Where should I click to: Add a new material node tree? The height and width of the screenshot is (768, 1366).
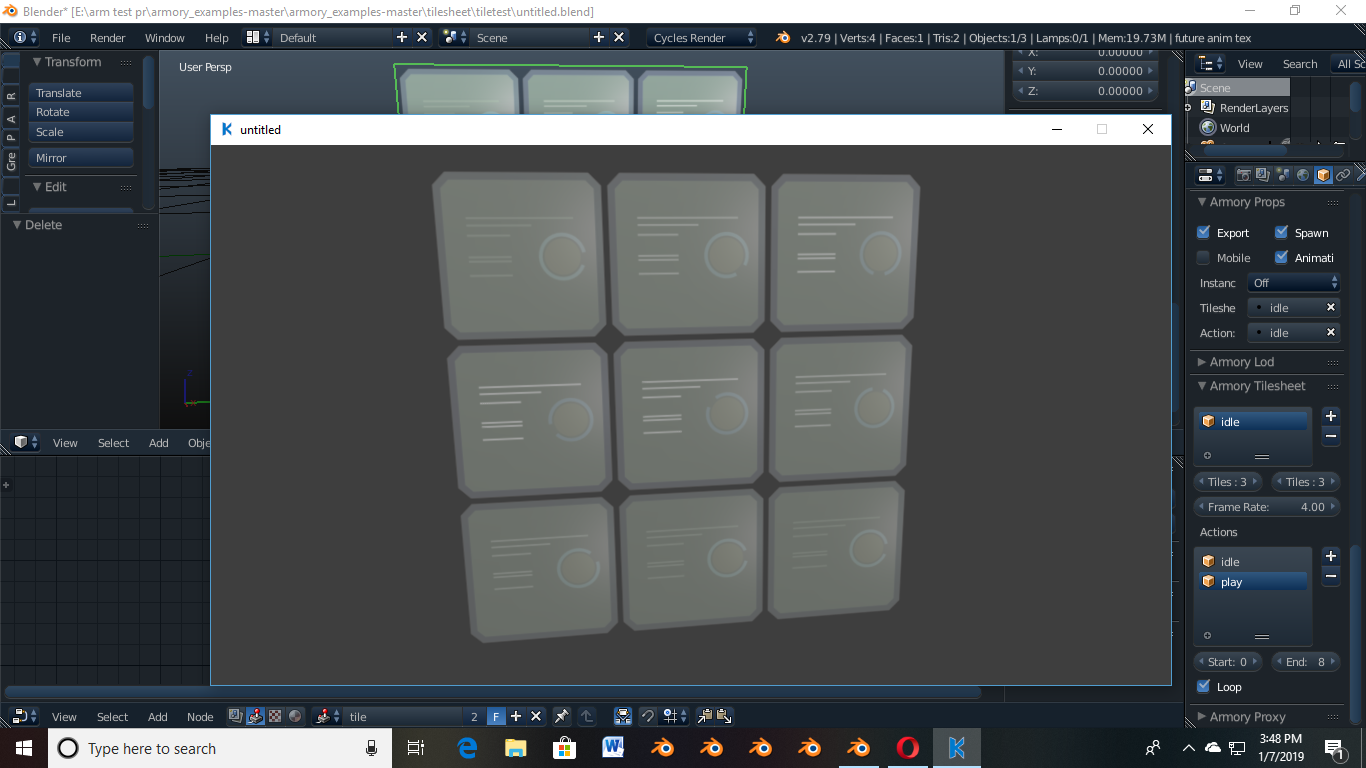(x=516, y=716)
